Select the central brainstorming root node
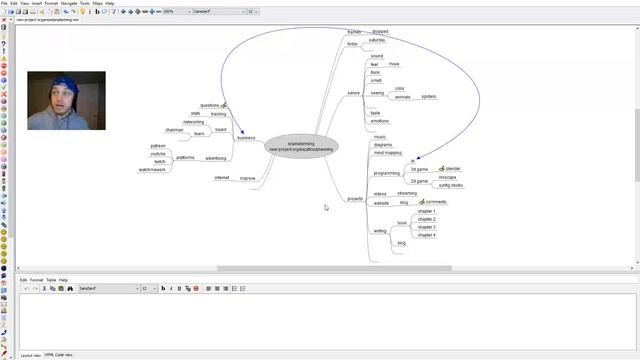The height and width of the screenshot is (360, 640). (301, 147)
